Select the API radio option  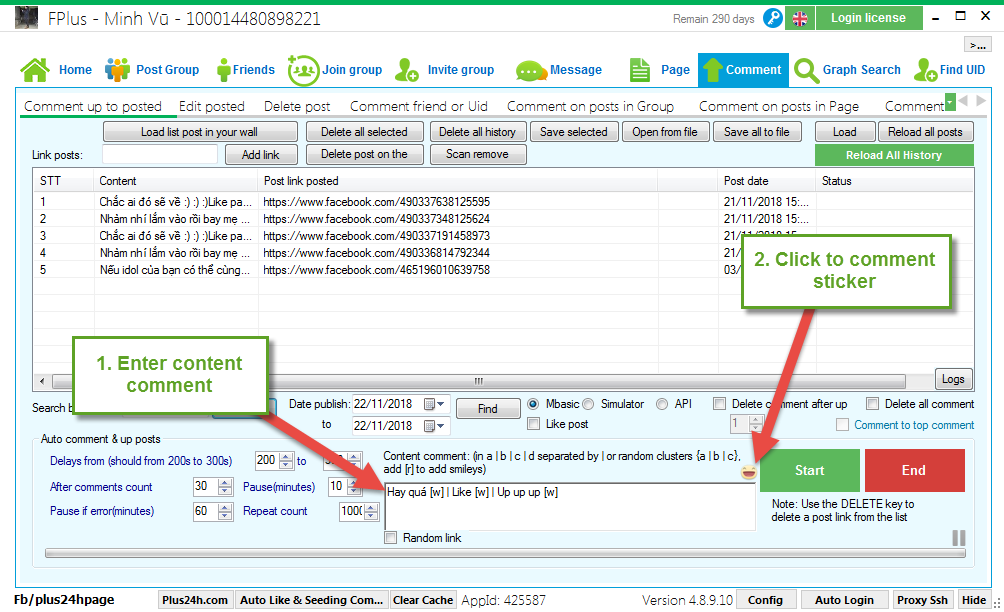[662, 404]
